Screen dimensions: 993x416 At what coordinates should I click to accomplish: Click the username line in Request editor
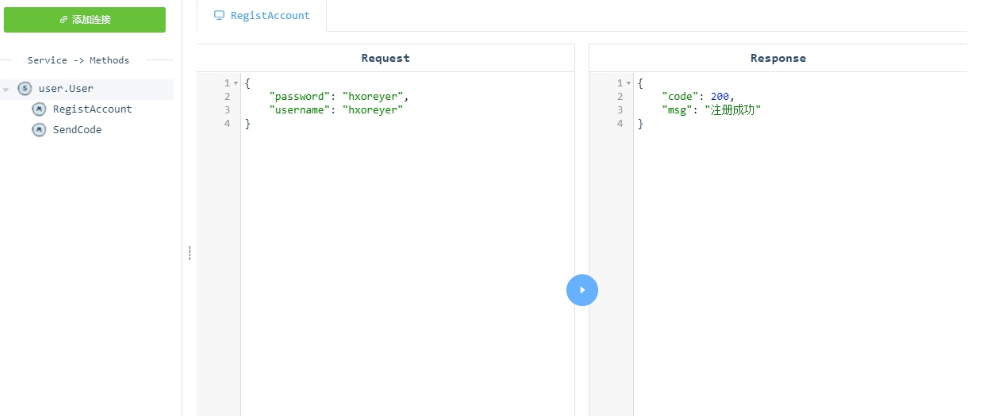tap(335, 110)
